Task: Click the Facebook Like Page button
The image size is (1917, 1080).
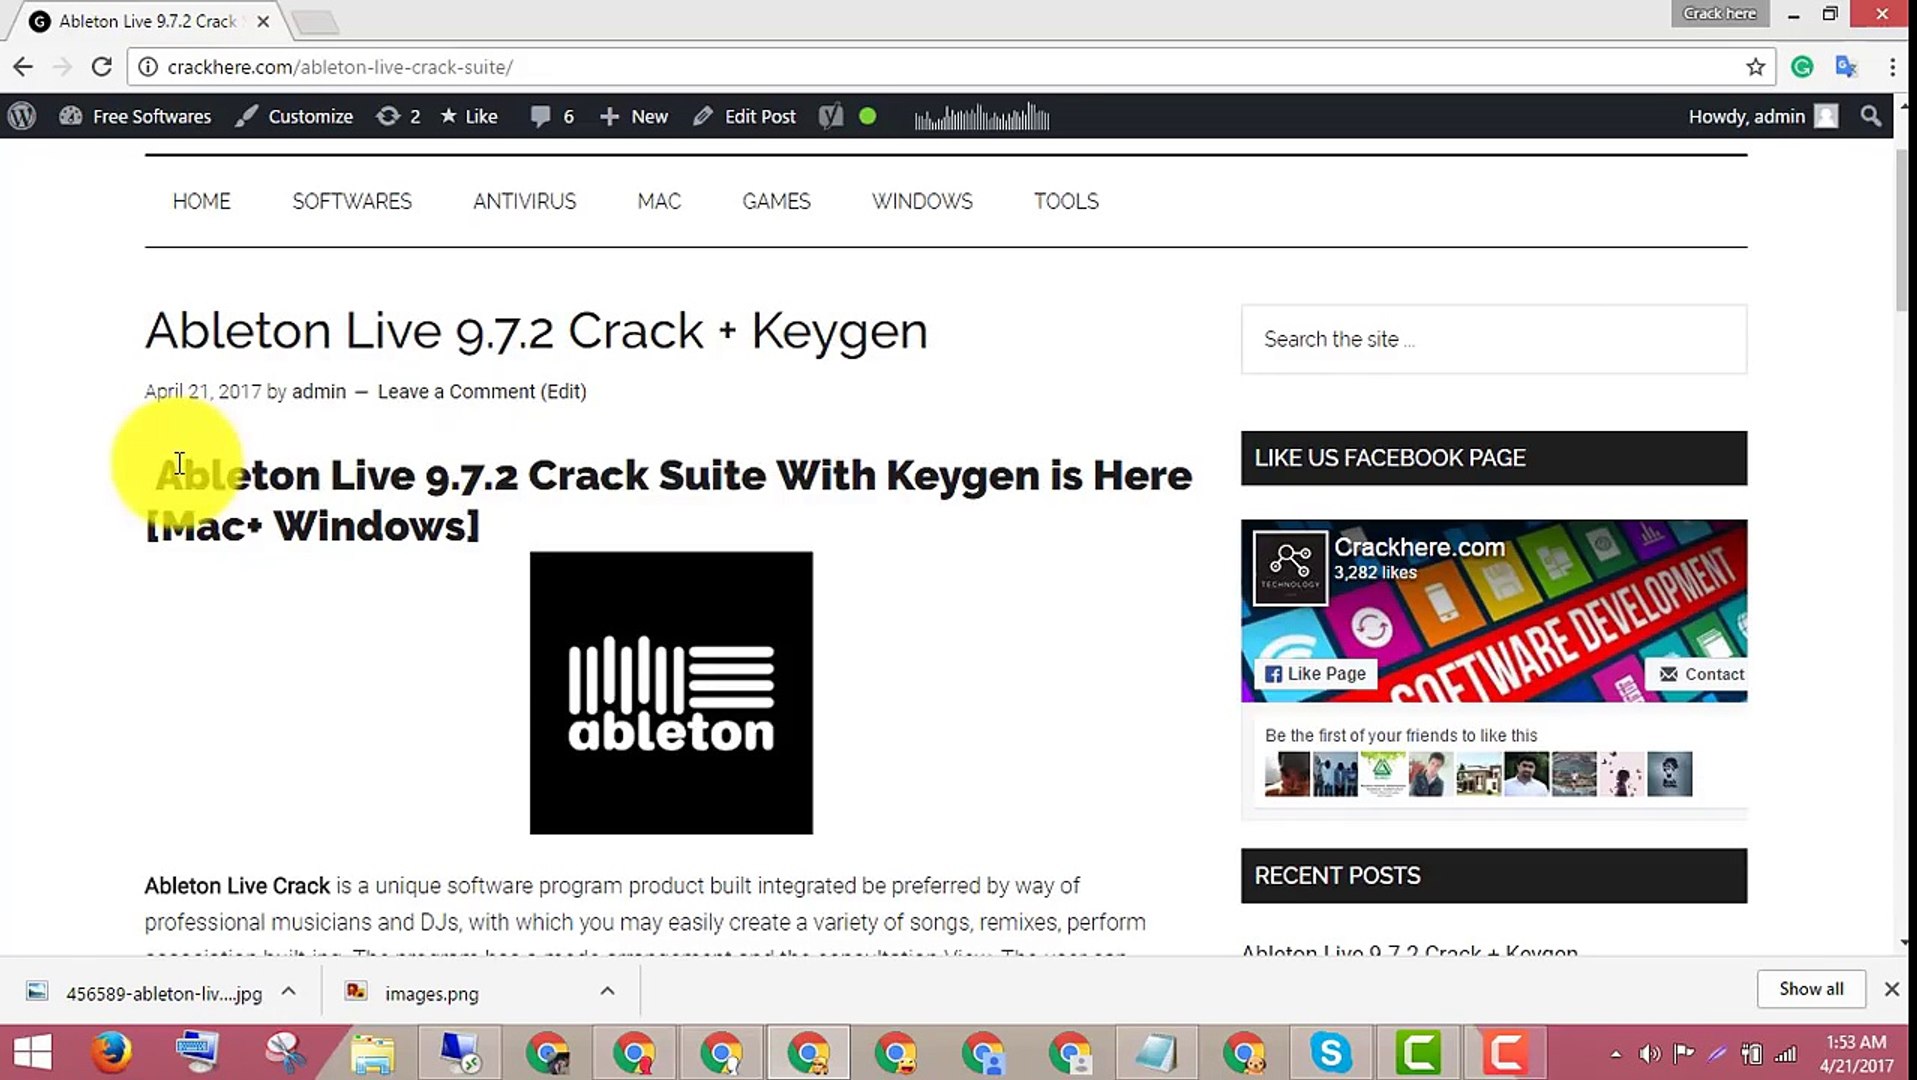Action: click(x=1315, y=674)
